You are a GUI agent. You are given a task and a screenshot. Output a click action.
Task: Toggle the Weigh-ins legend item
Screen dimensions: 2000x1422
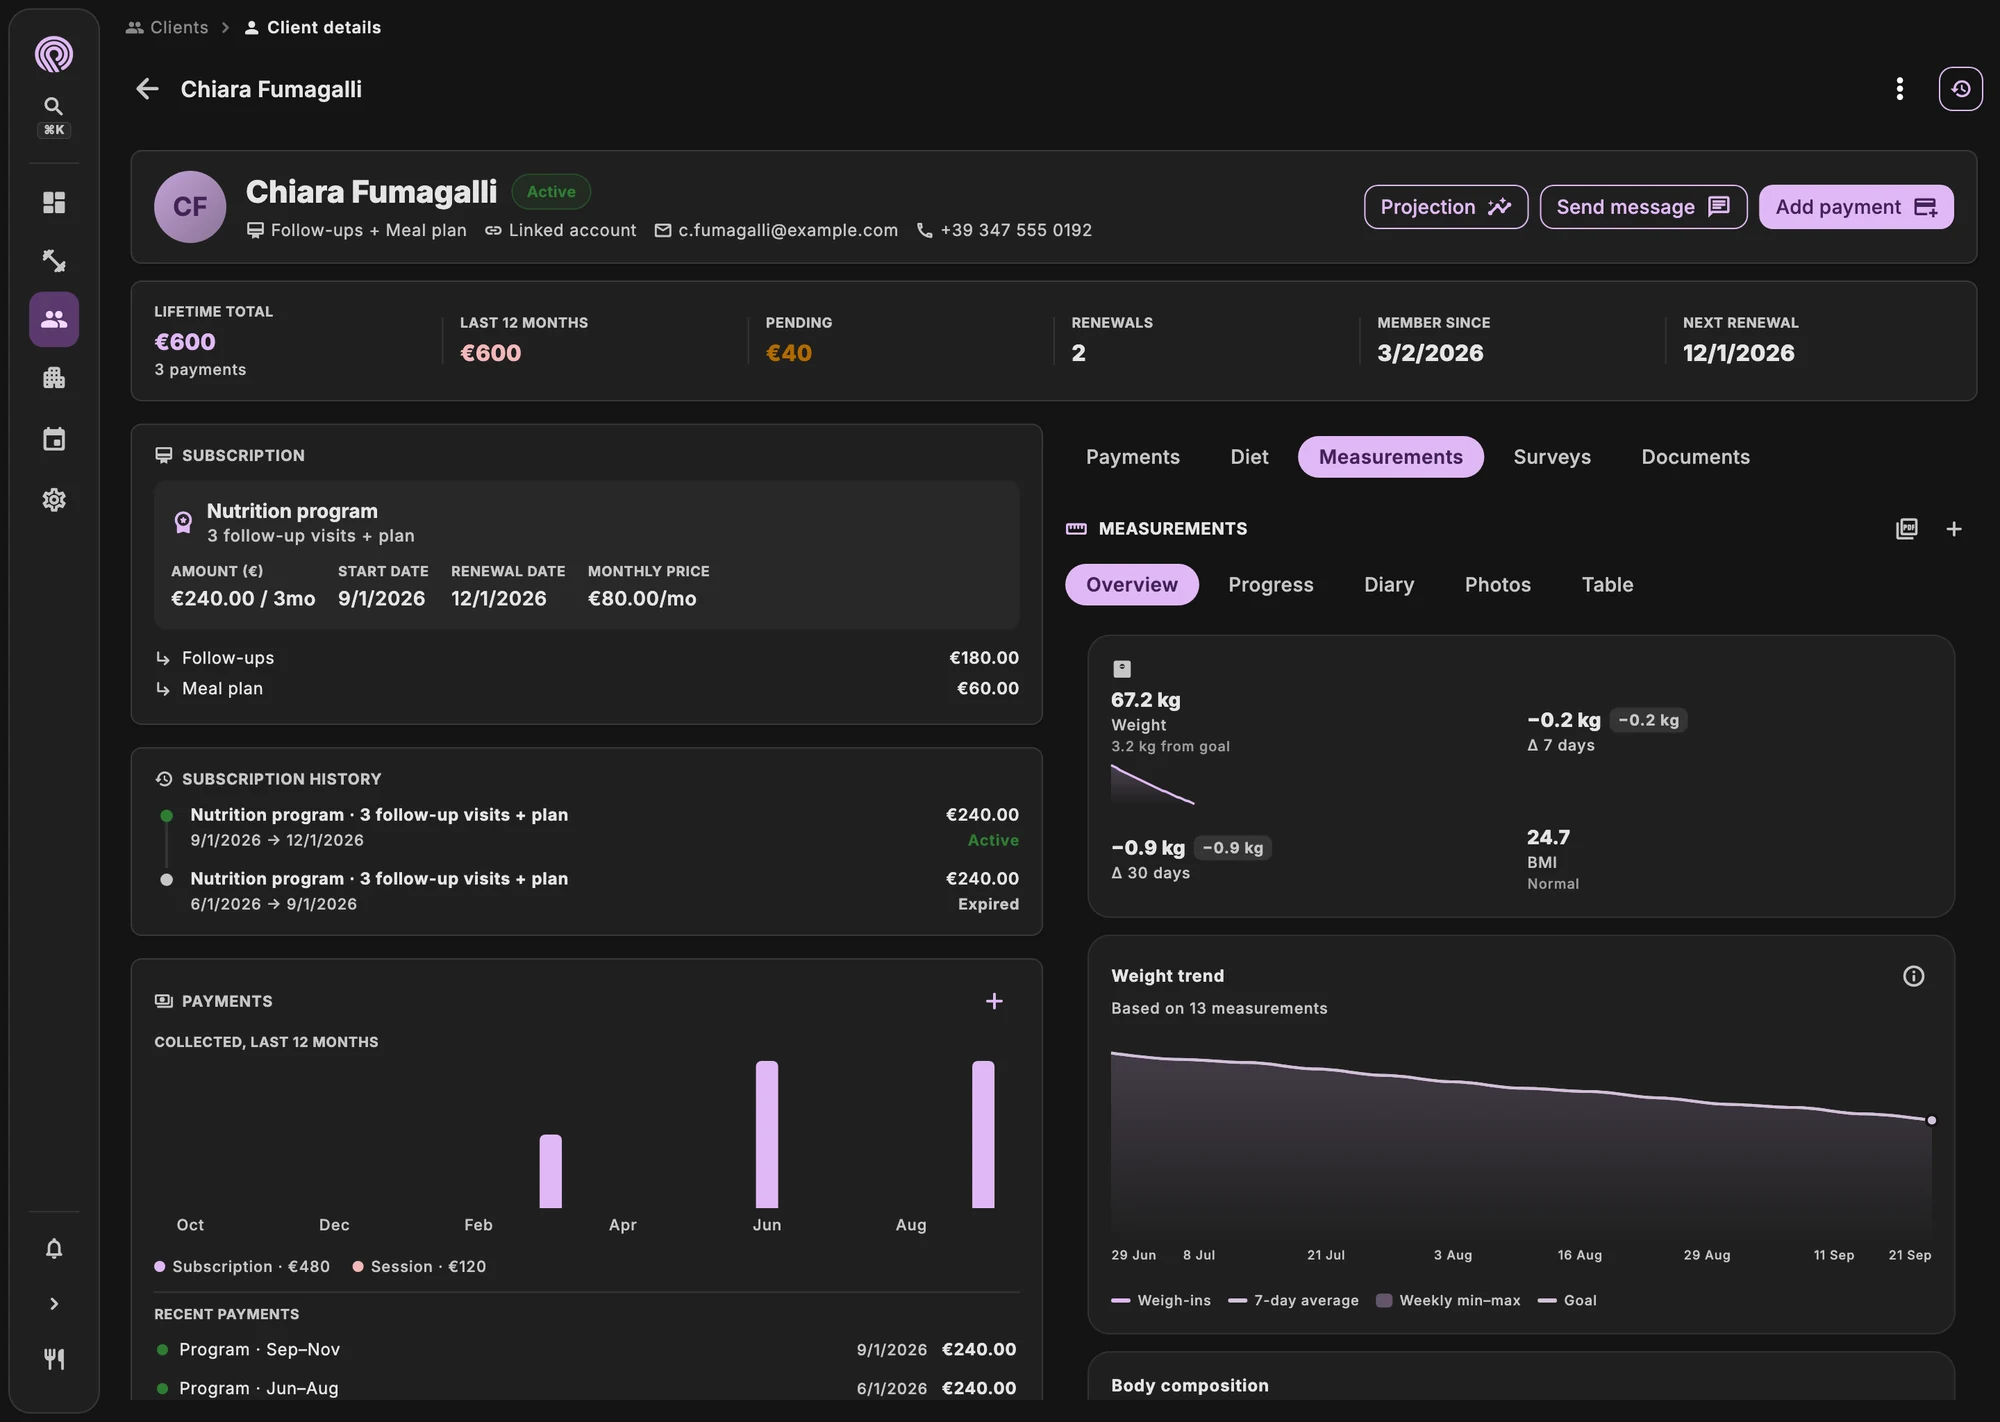[1161, 1301]
